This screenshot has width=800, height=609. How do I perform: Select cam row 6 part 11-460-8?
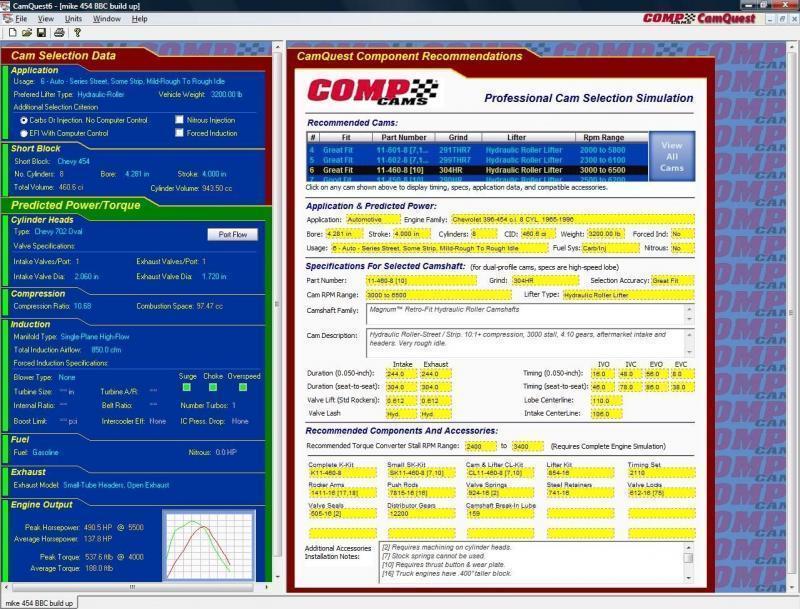(477, 170)
